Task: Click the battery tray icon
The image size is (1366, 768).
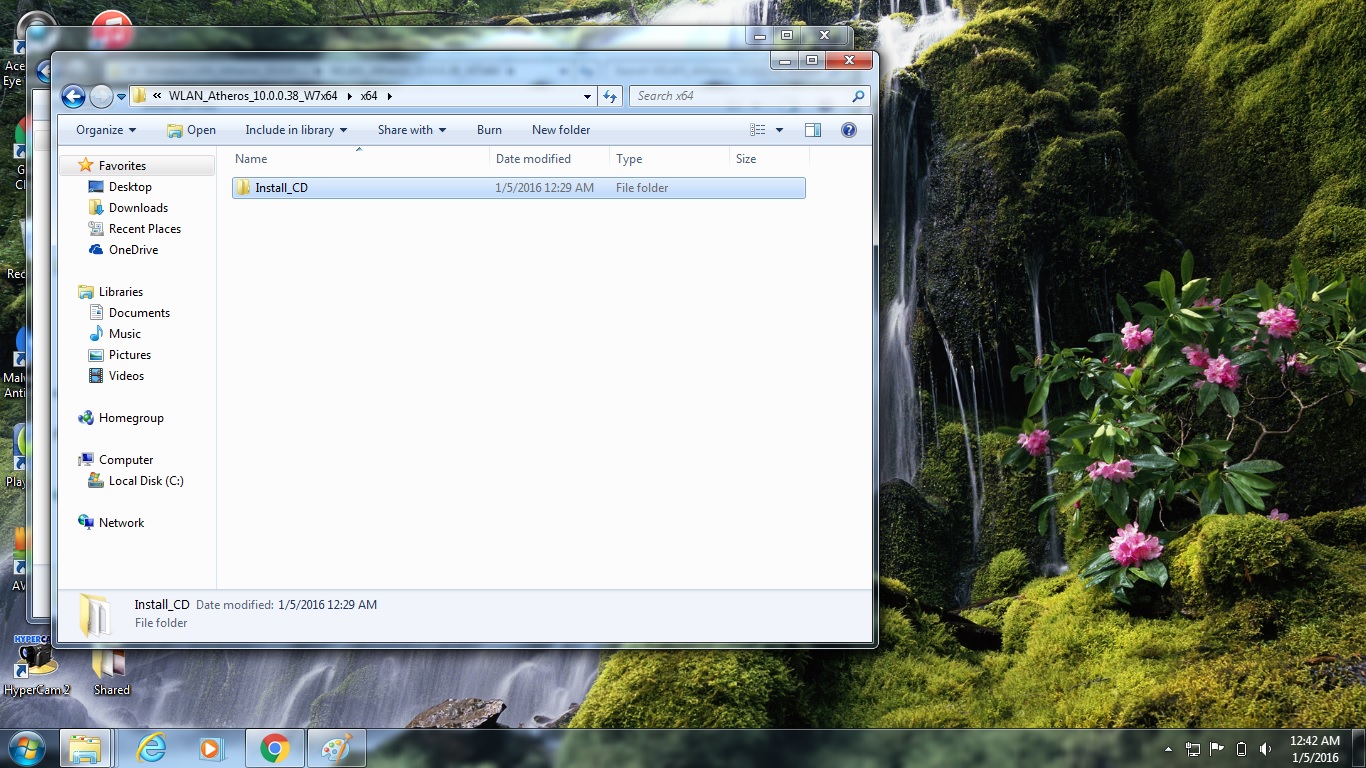Action: pyautogui.click(x=1242, y=749)
